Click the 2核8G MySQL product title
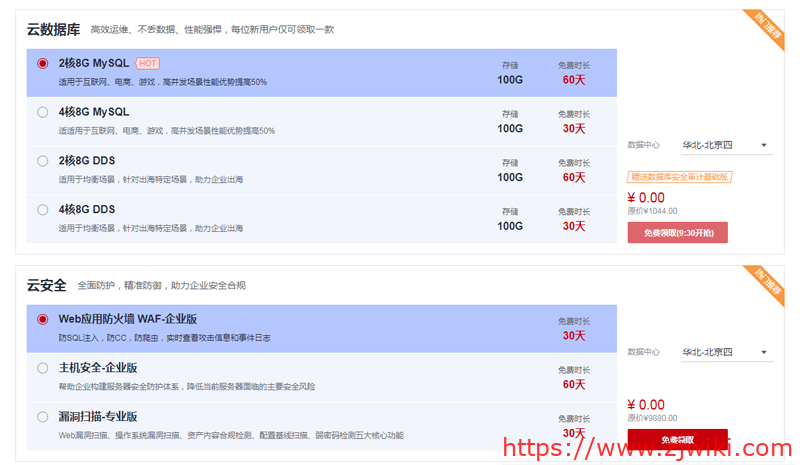 [x=94, y=63]
